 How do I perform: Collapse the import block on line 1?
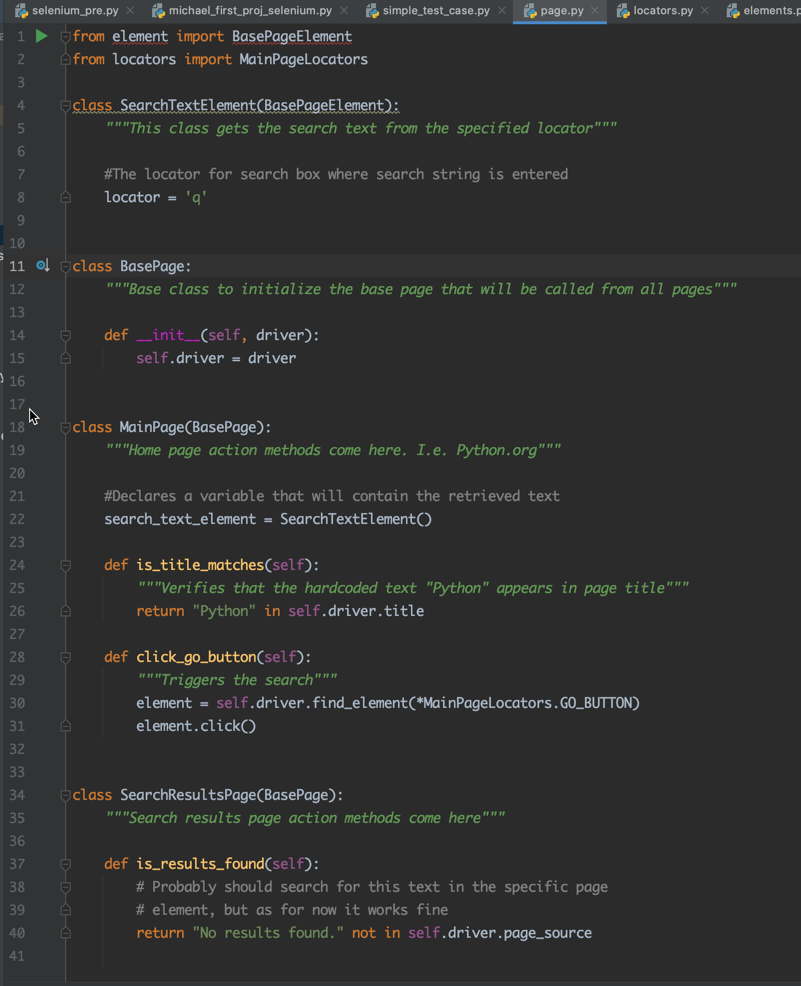[65, 36]
